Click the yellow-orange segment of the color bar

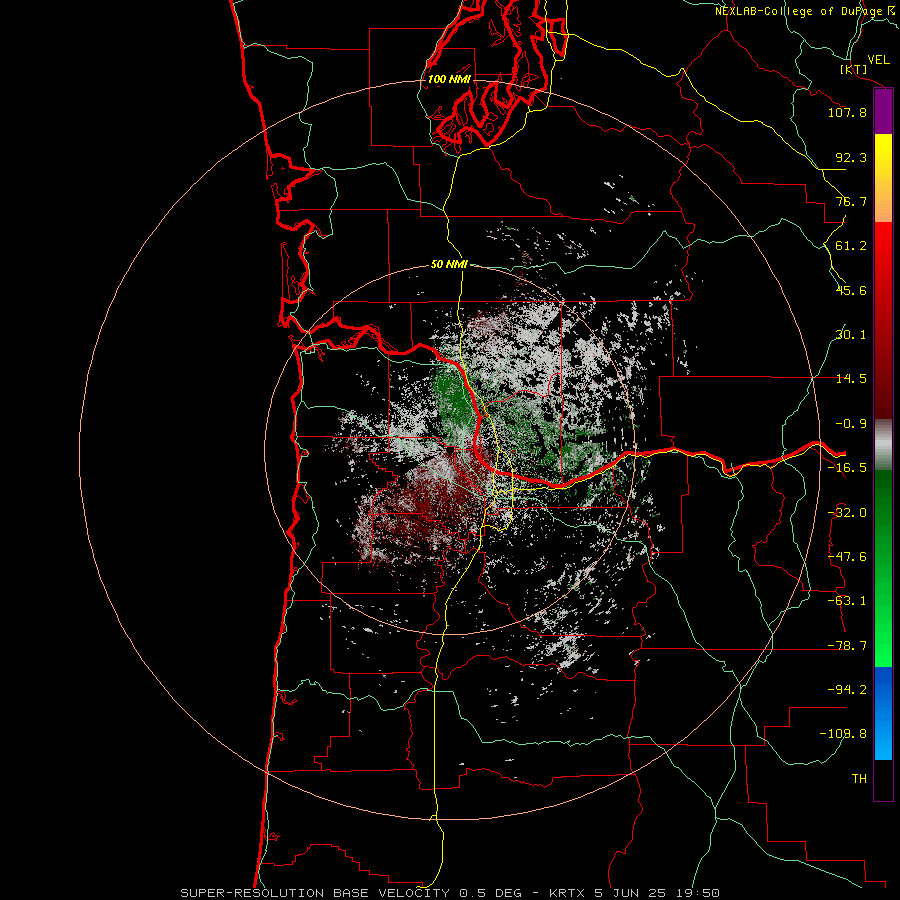coord(883,178)
